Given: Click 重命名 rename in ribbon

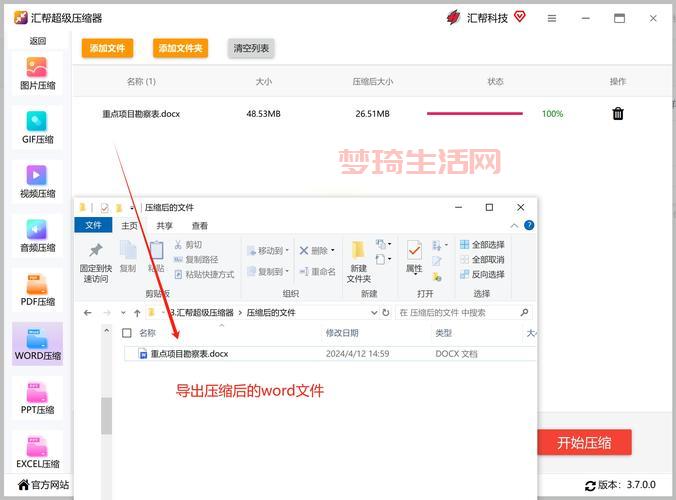Looking at the screenshot, I should pyautogui.click(x=318, y=272).
